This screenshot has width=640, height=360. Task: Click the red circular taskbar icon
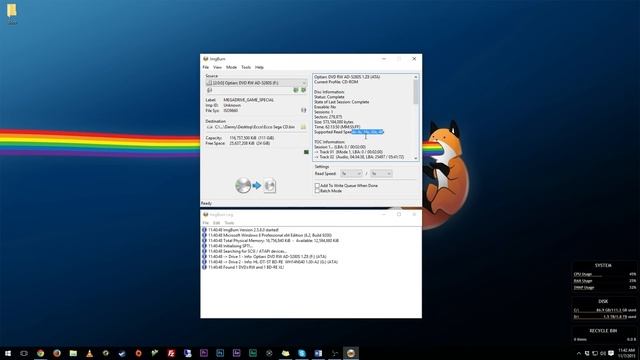pyautogui.click(x=138, y=353)
